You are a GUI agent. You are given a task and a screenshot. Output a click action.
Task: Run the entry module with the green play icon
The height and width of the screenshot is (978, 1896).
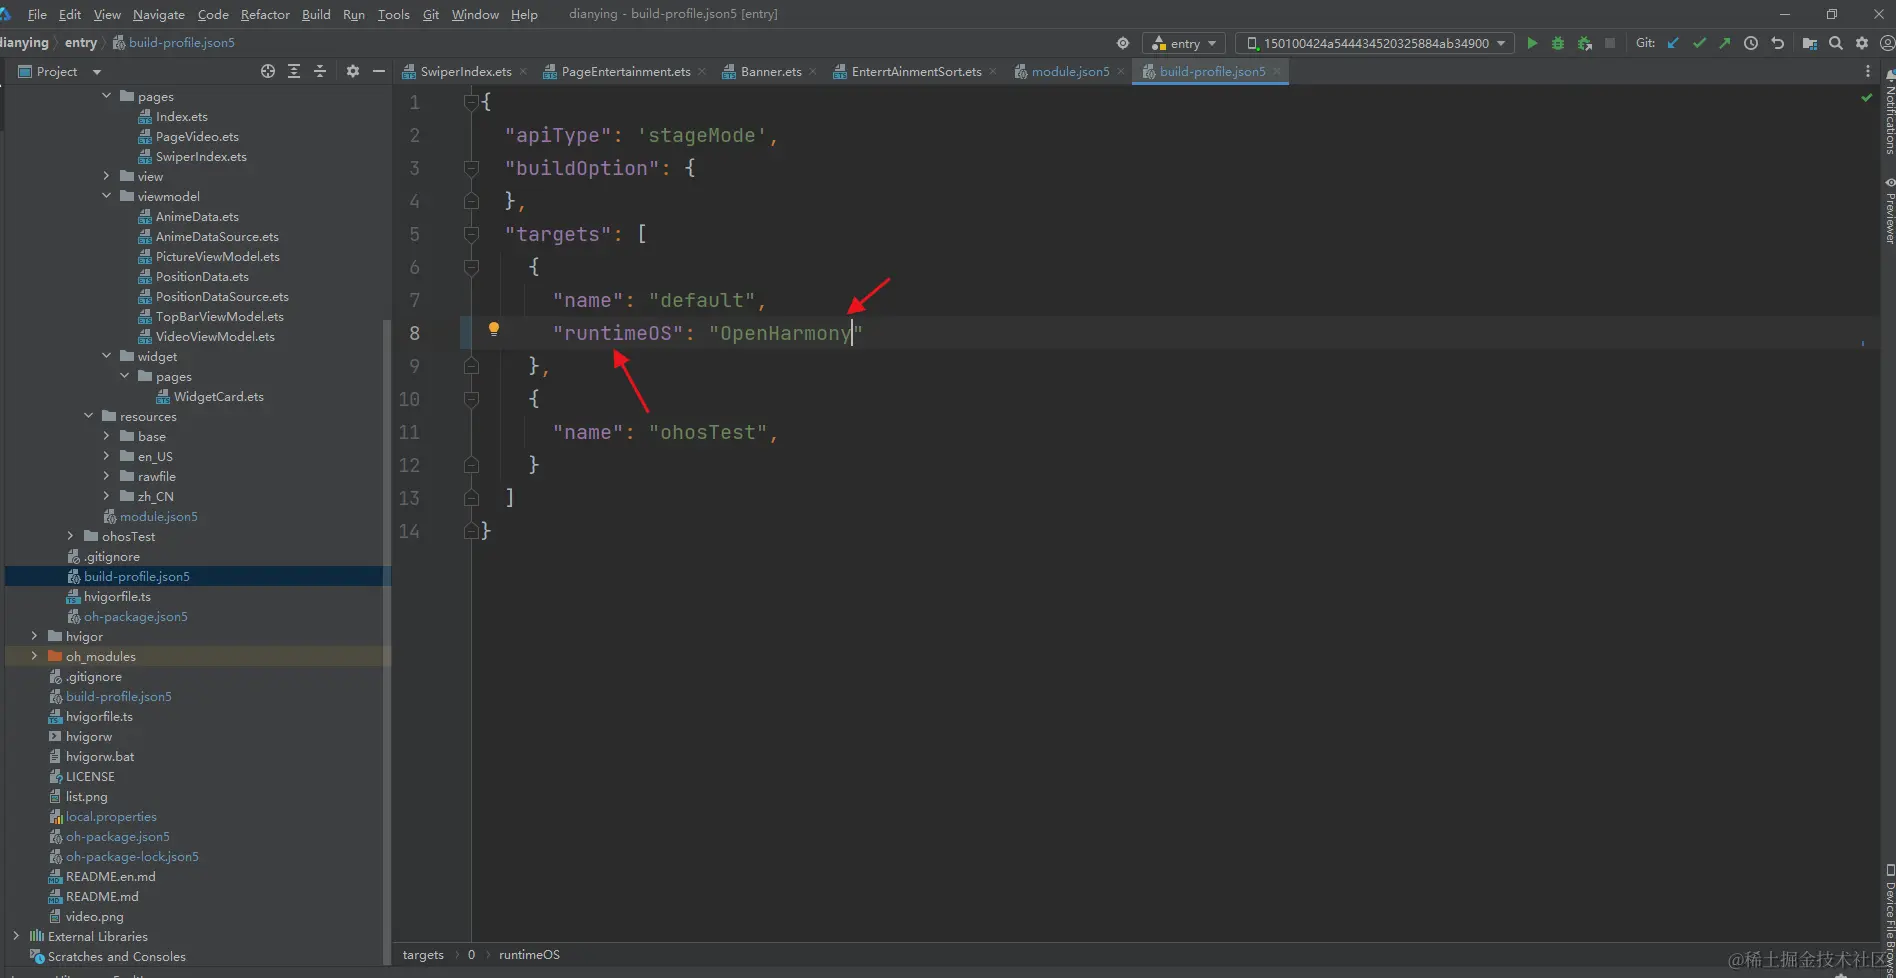tap(1532, 43)
